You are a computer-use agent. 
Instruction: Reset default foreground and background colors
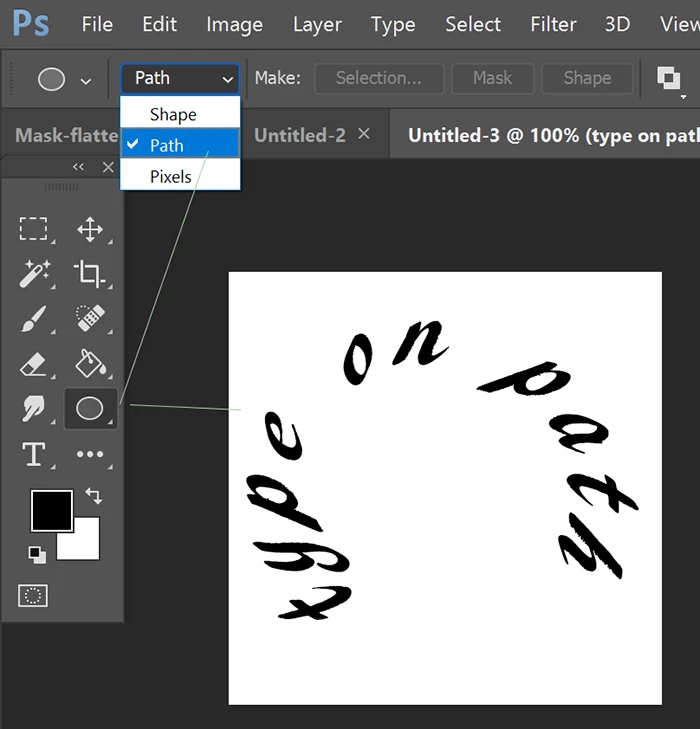(37, 555)
